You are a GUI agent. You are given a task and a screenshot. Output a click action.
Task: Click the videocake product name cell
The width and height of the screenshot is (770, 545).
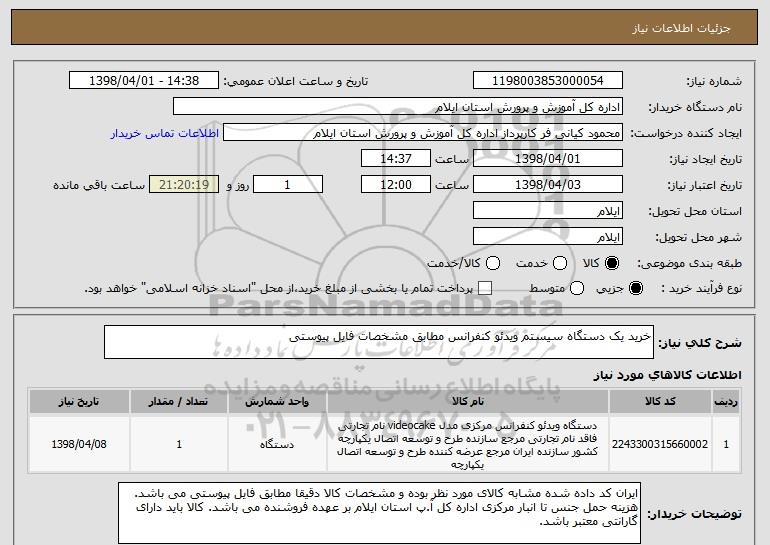468,444
